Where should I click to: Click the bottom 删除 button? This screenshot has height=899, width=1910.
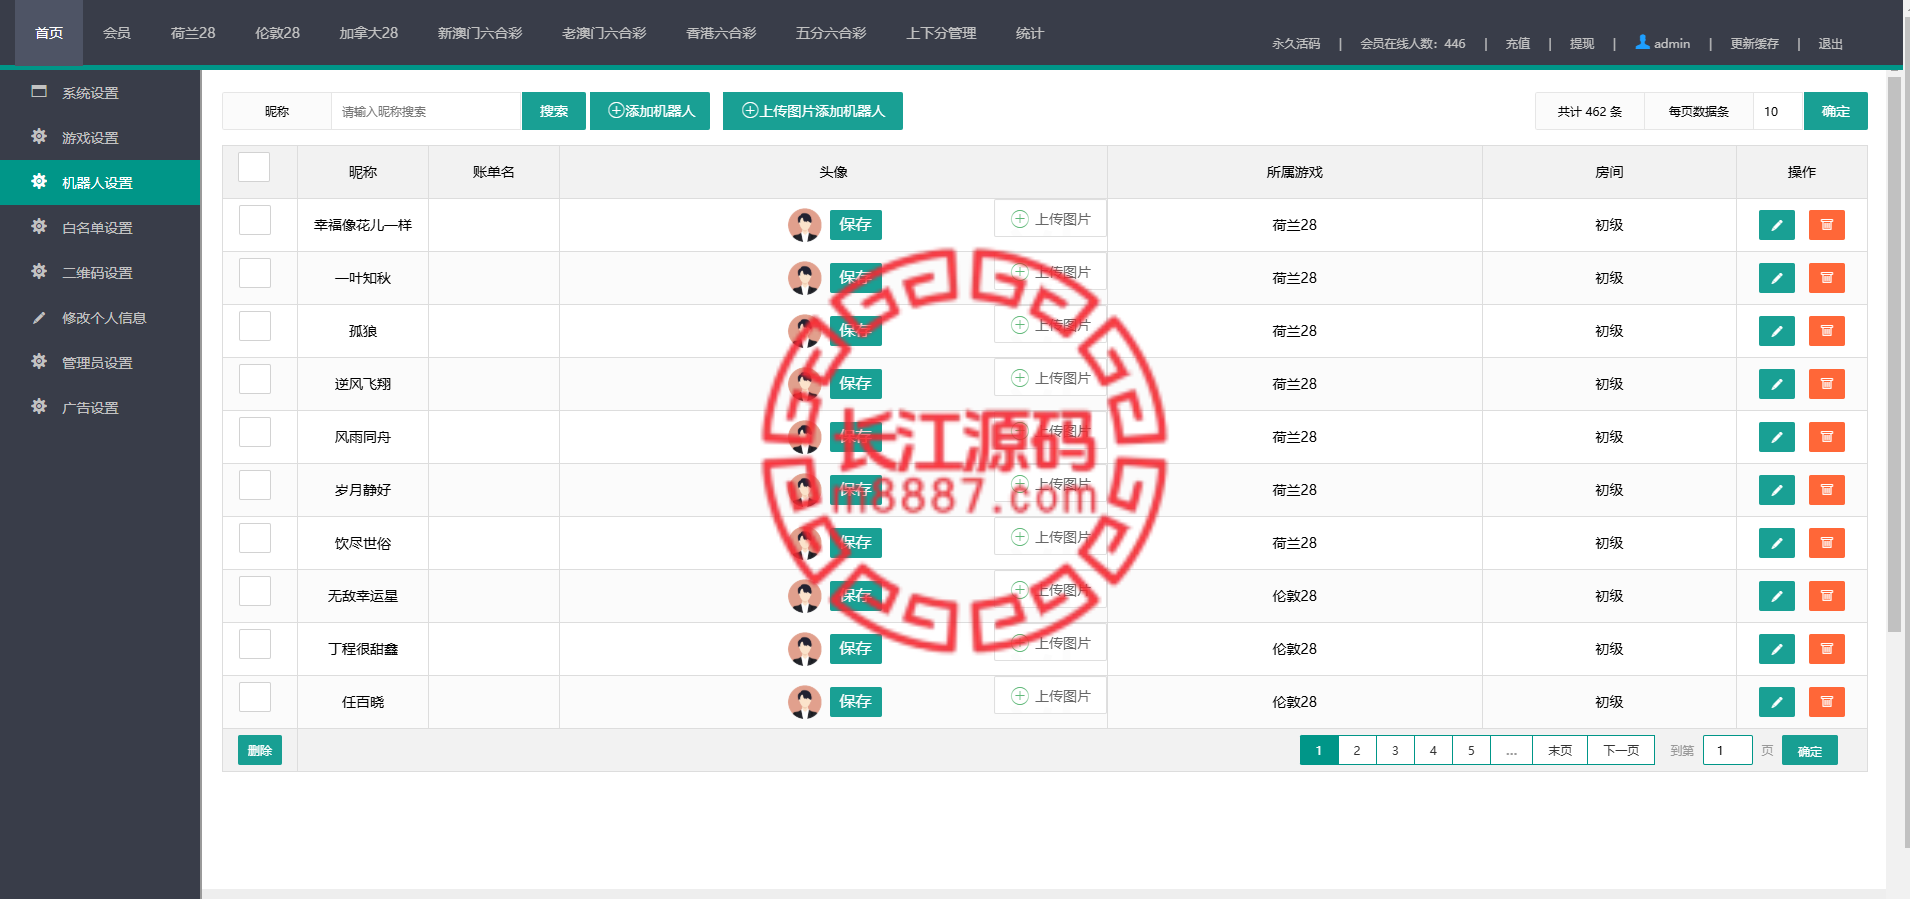click(x=260, y=750)
